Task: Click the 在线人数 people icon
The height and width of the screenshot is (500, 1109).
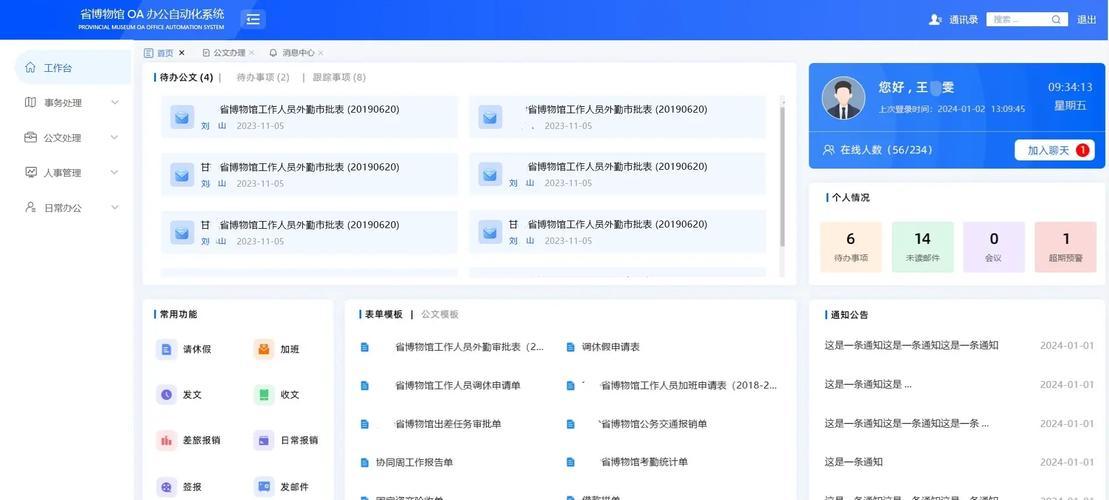Action: tap(828, 150)
